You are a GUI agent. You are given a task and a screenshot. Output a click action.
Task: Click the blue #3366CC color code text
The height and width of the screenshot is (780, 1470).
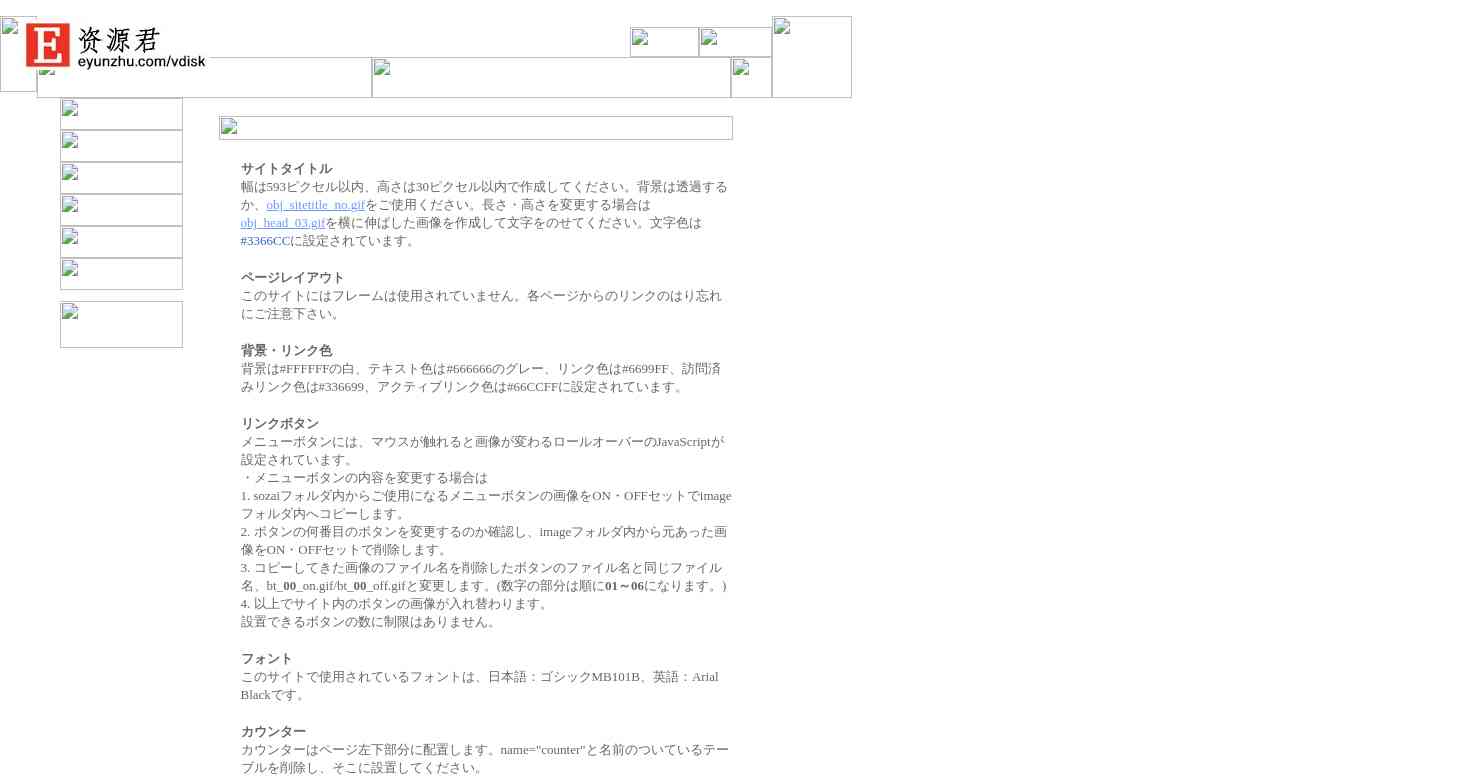(265, 241)
